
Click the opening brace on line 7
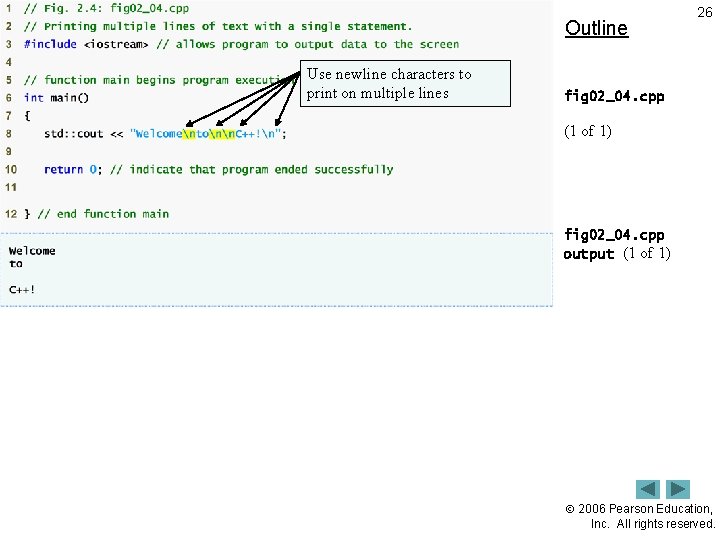pyautogui.click(x=27, y=116)
